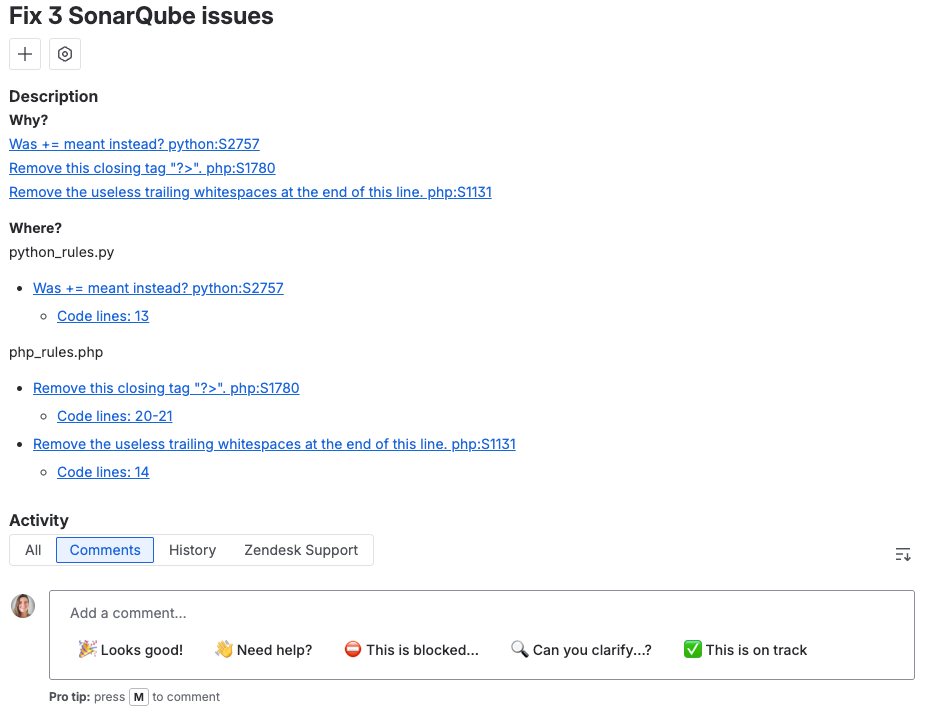Use the green check This is on track reply
Image resolution: width=932 pixels, height=716 pixels.
coord(744,649)
